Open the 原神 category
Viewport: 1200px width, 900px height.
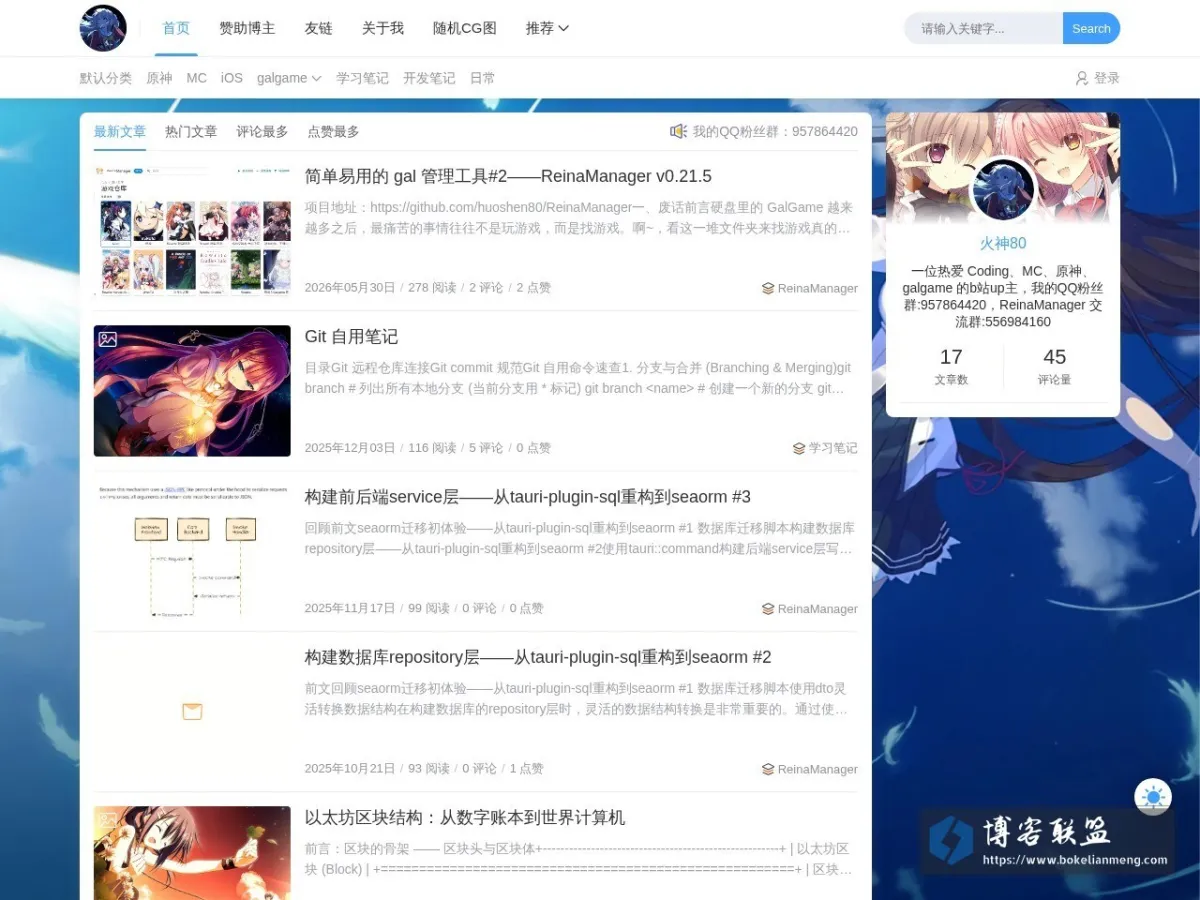[159, 78]
